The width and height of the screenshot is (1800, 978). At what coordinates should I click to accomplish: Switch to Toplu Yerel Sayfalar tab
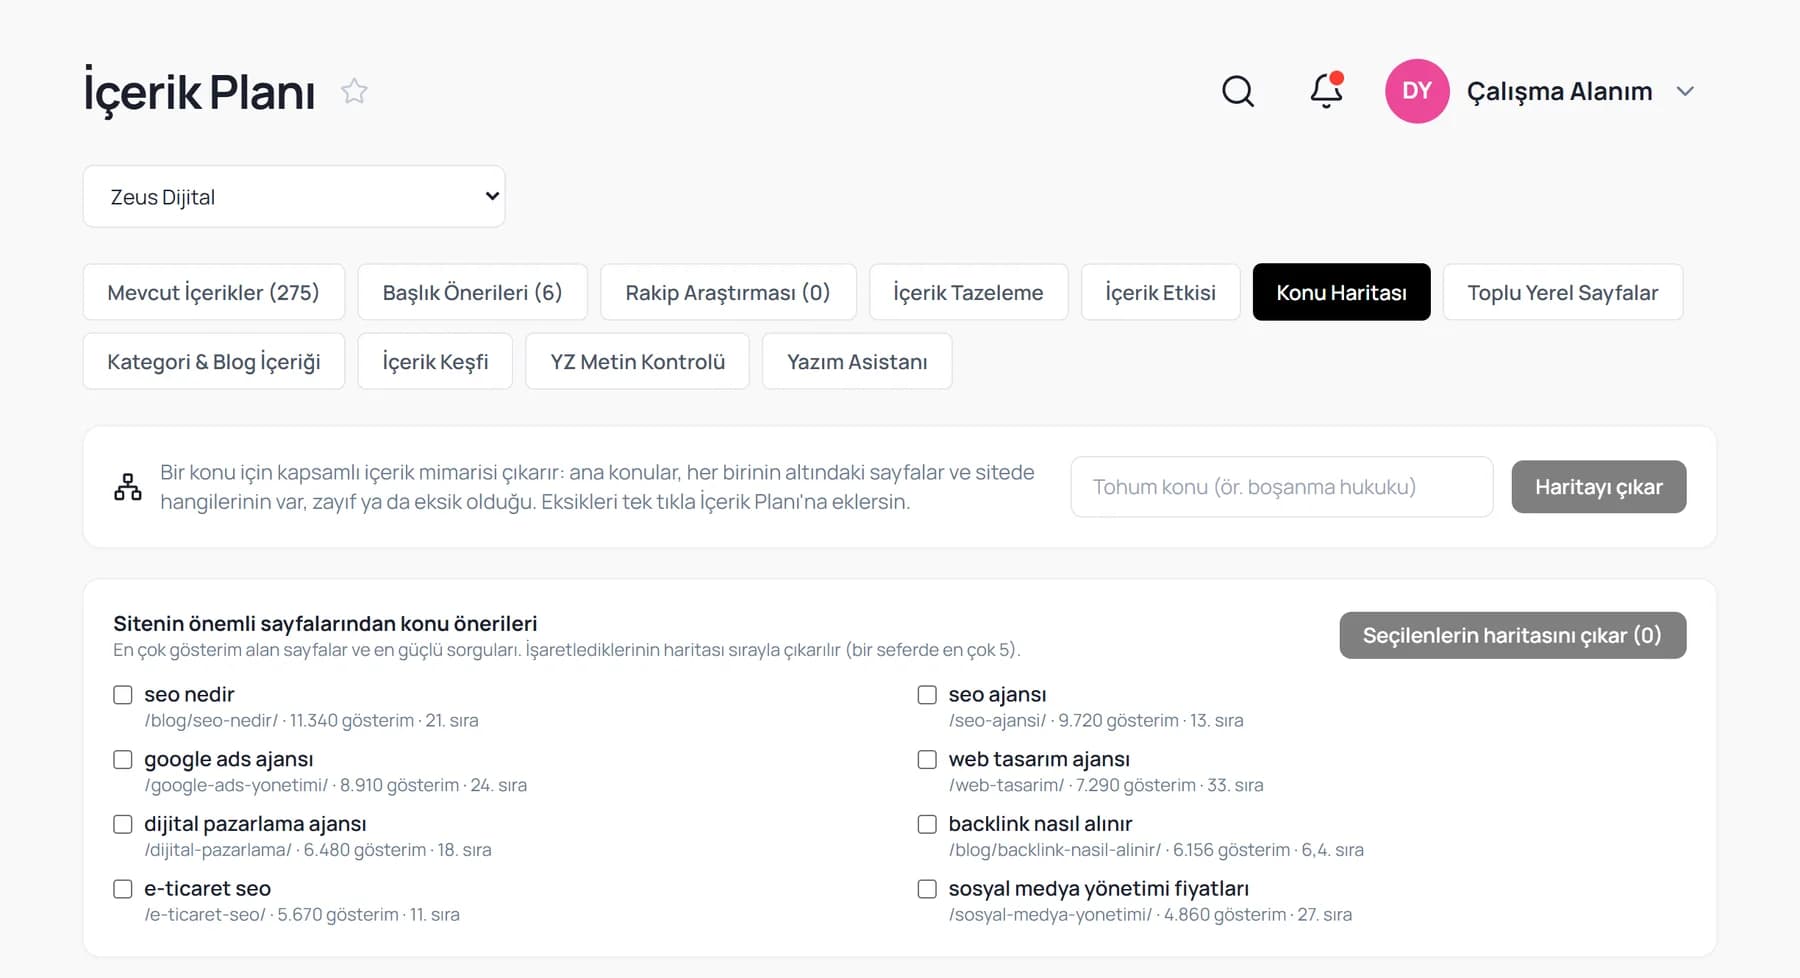1563,292
